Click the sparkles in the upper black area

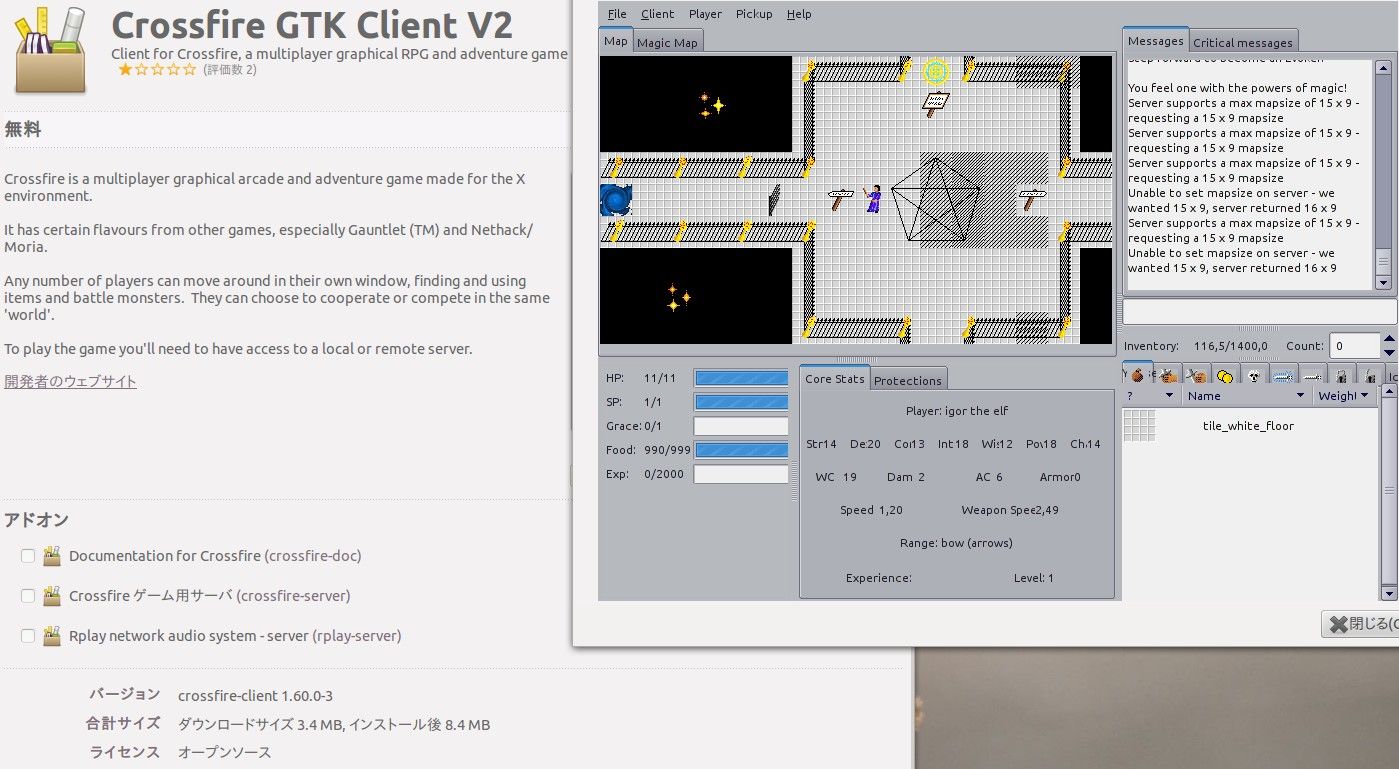(711, 104)
